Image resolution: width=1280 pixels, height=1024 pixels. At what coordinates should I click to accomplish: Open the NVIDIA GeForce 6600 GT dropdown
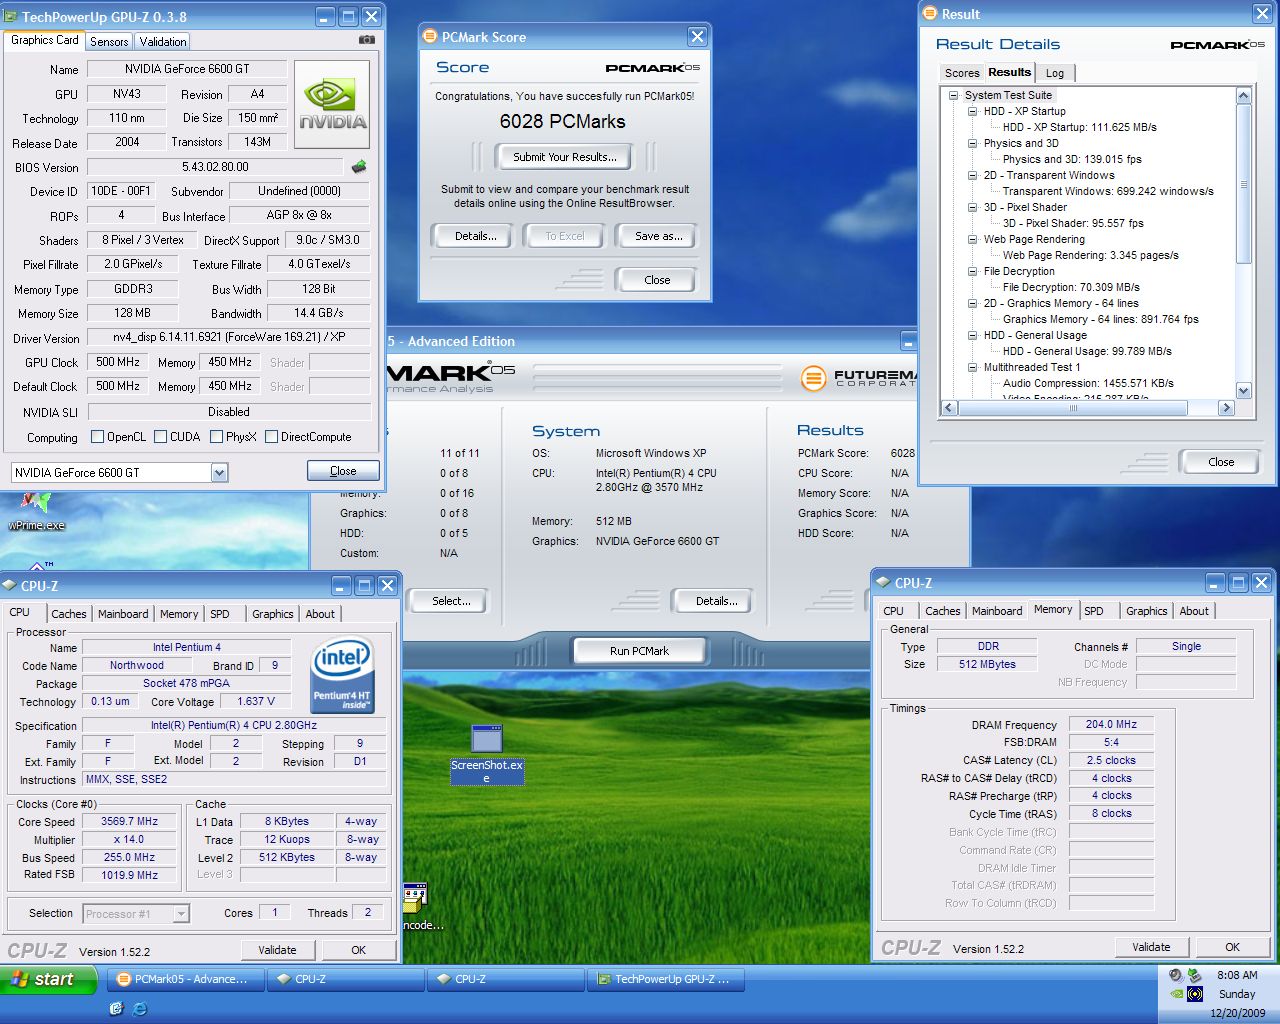click(x=219, y=472)
